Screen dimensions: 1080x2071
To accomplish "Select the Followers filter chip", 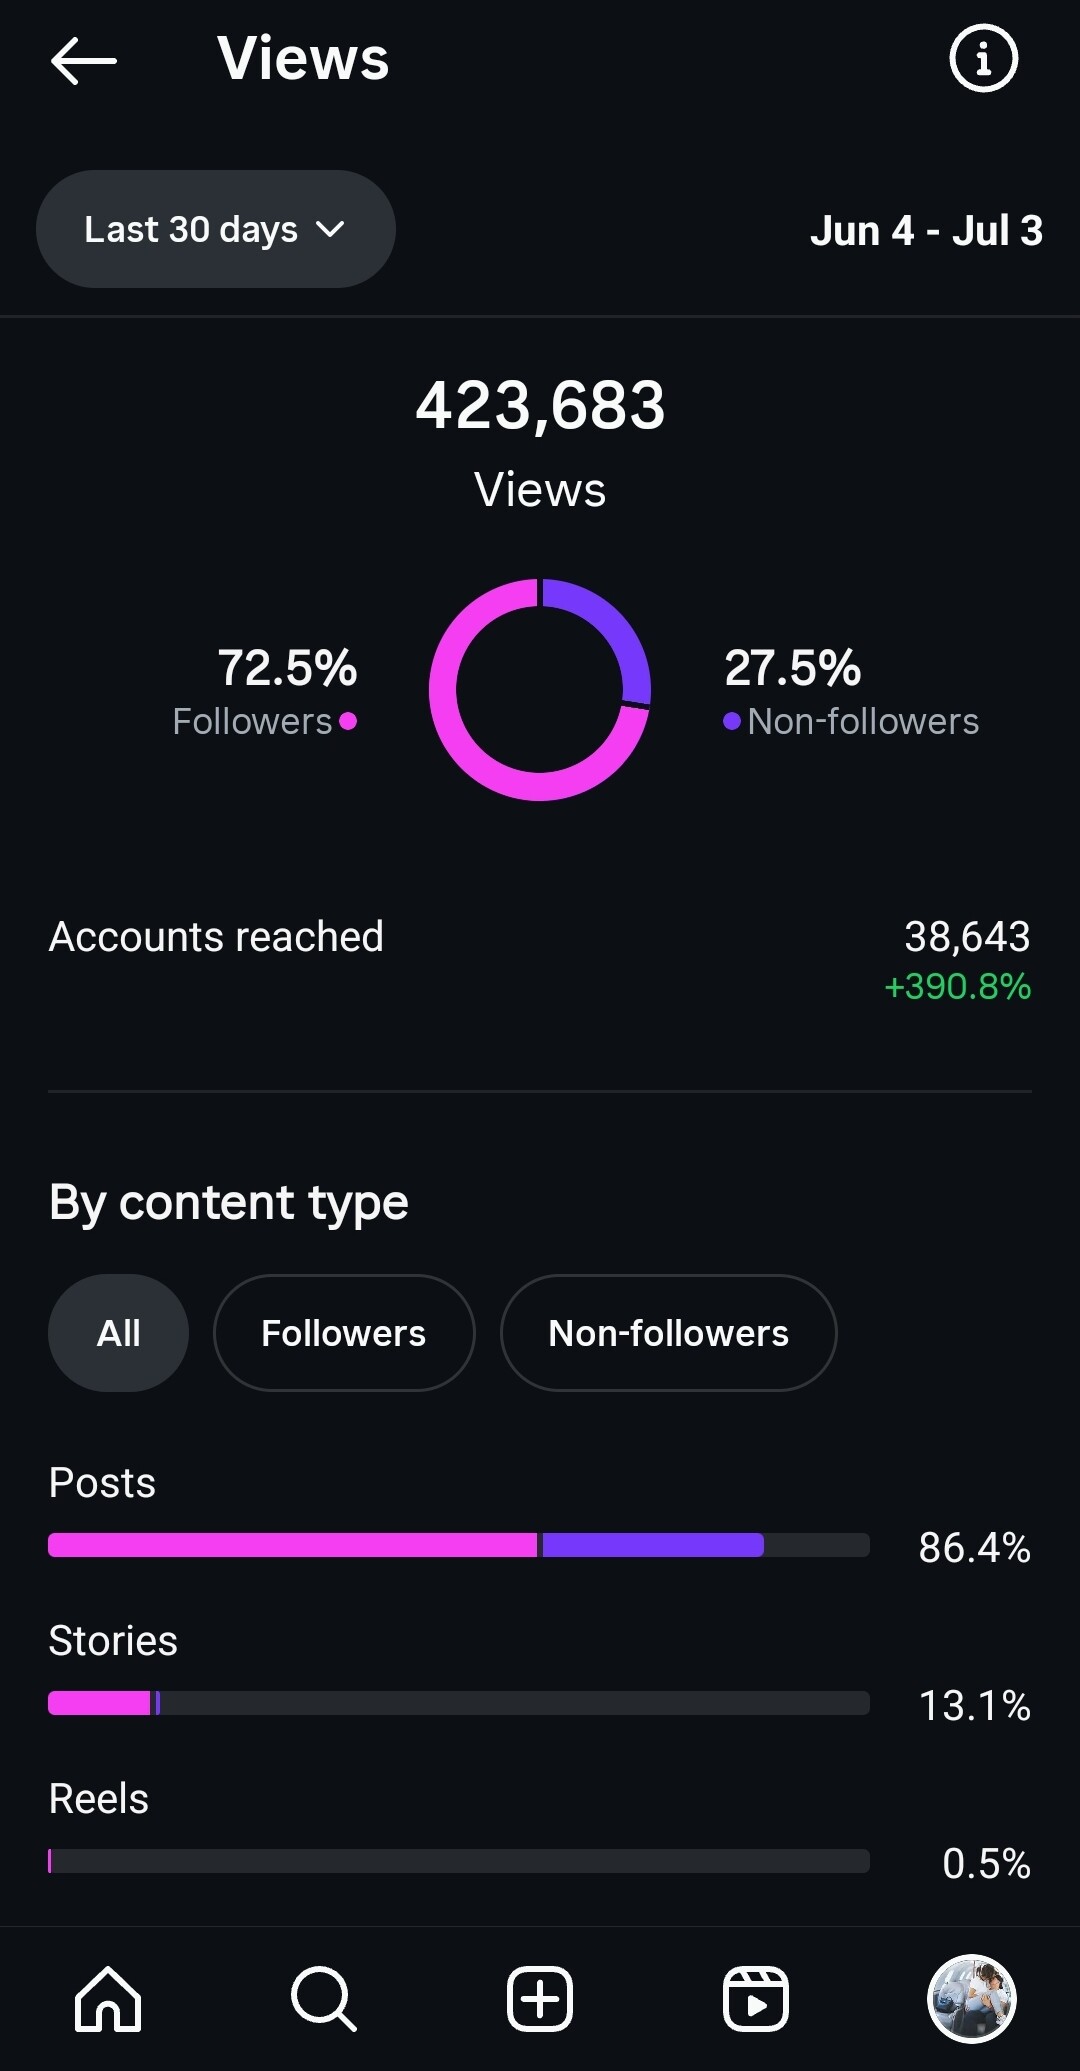I will [x=344, y=1333].
